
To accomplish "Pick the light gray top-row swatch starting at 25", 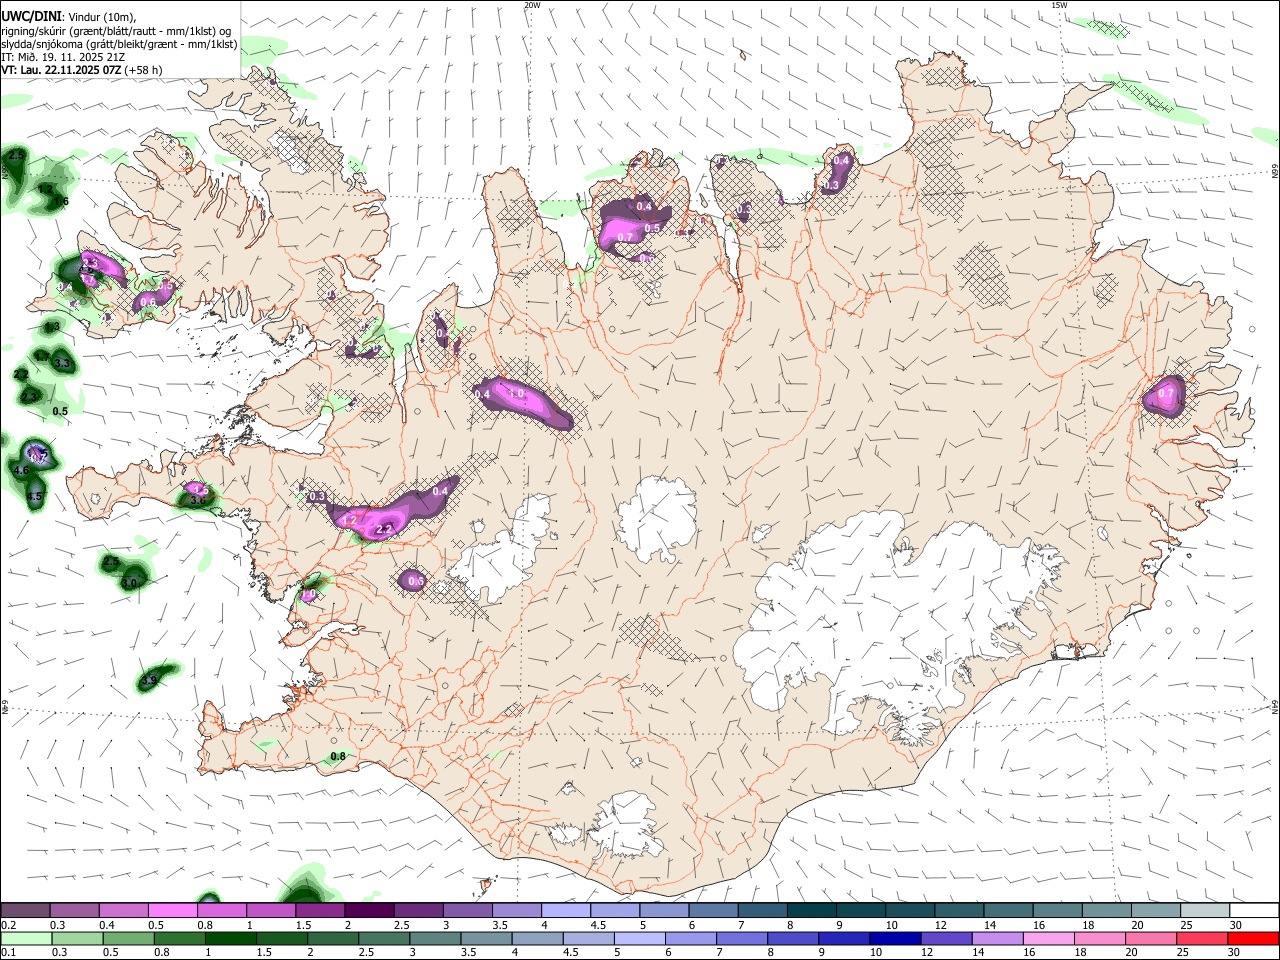I will pos(1203,910).
